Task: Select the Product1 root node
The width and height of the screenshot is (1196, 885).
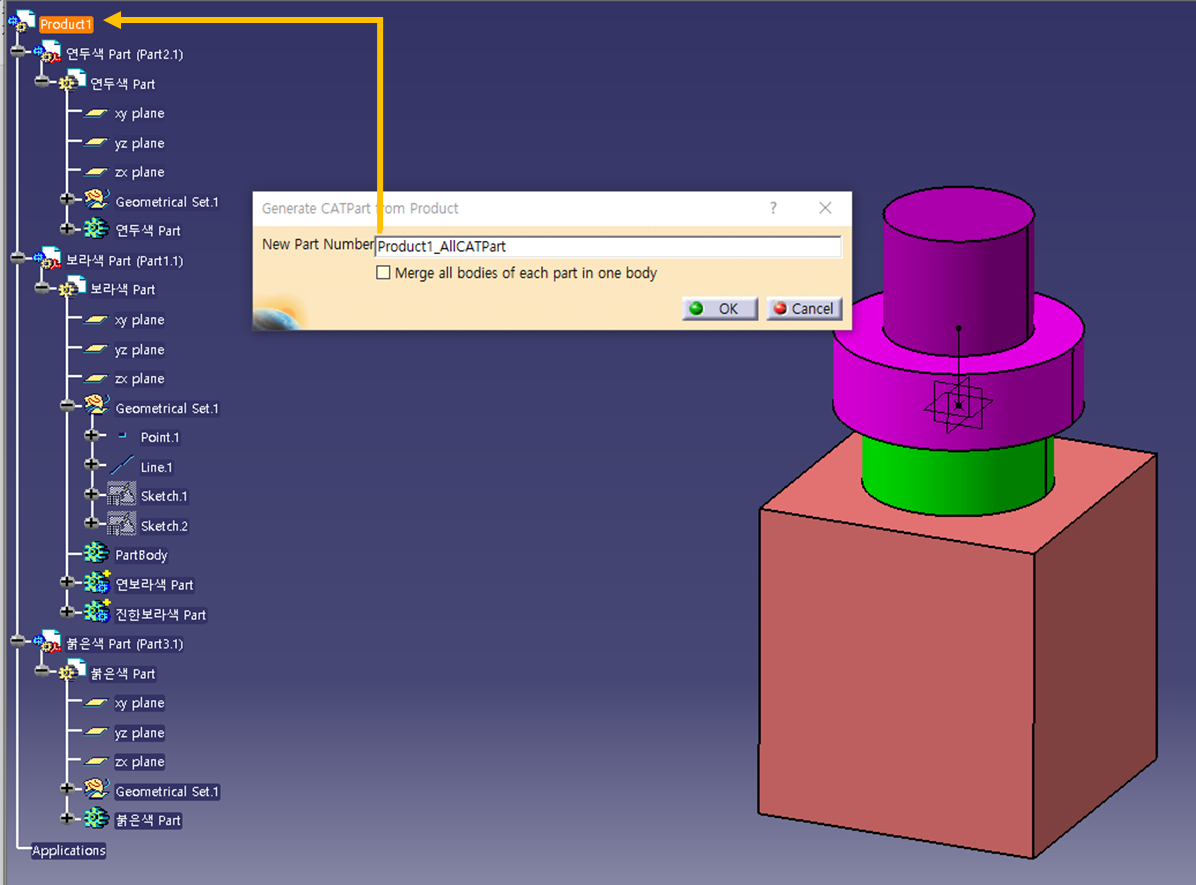Action: pyautogui.click(x=66, y=24)
